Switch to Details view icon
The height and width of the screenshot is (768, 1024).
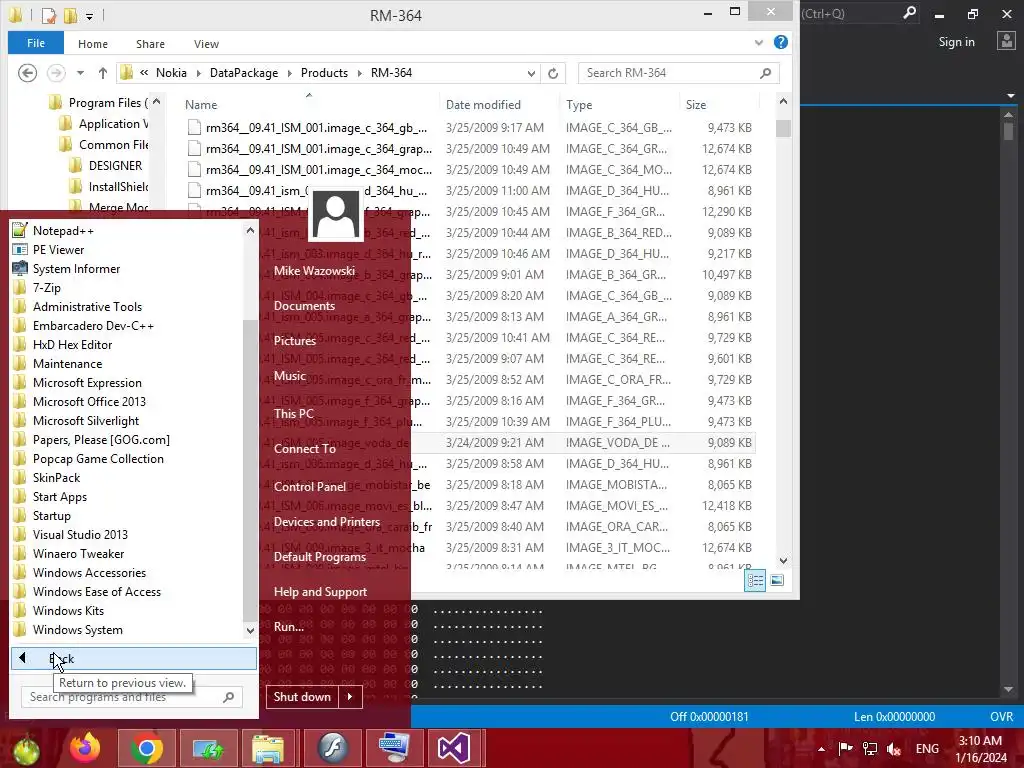pos(756,581)
